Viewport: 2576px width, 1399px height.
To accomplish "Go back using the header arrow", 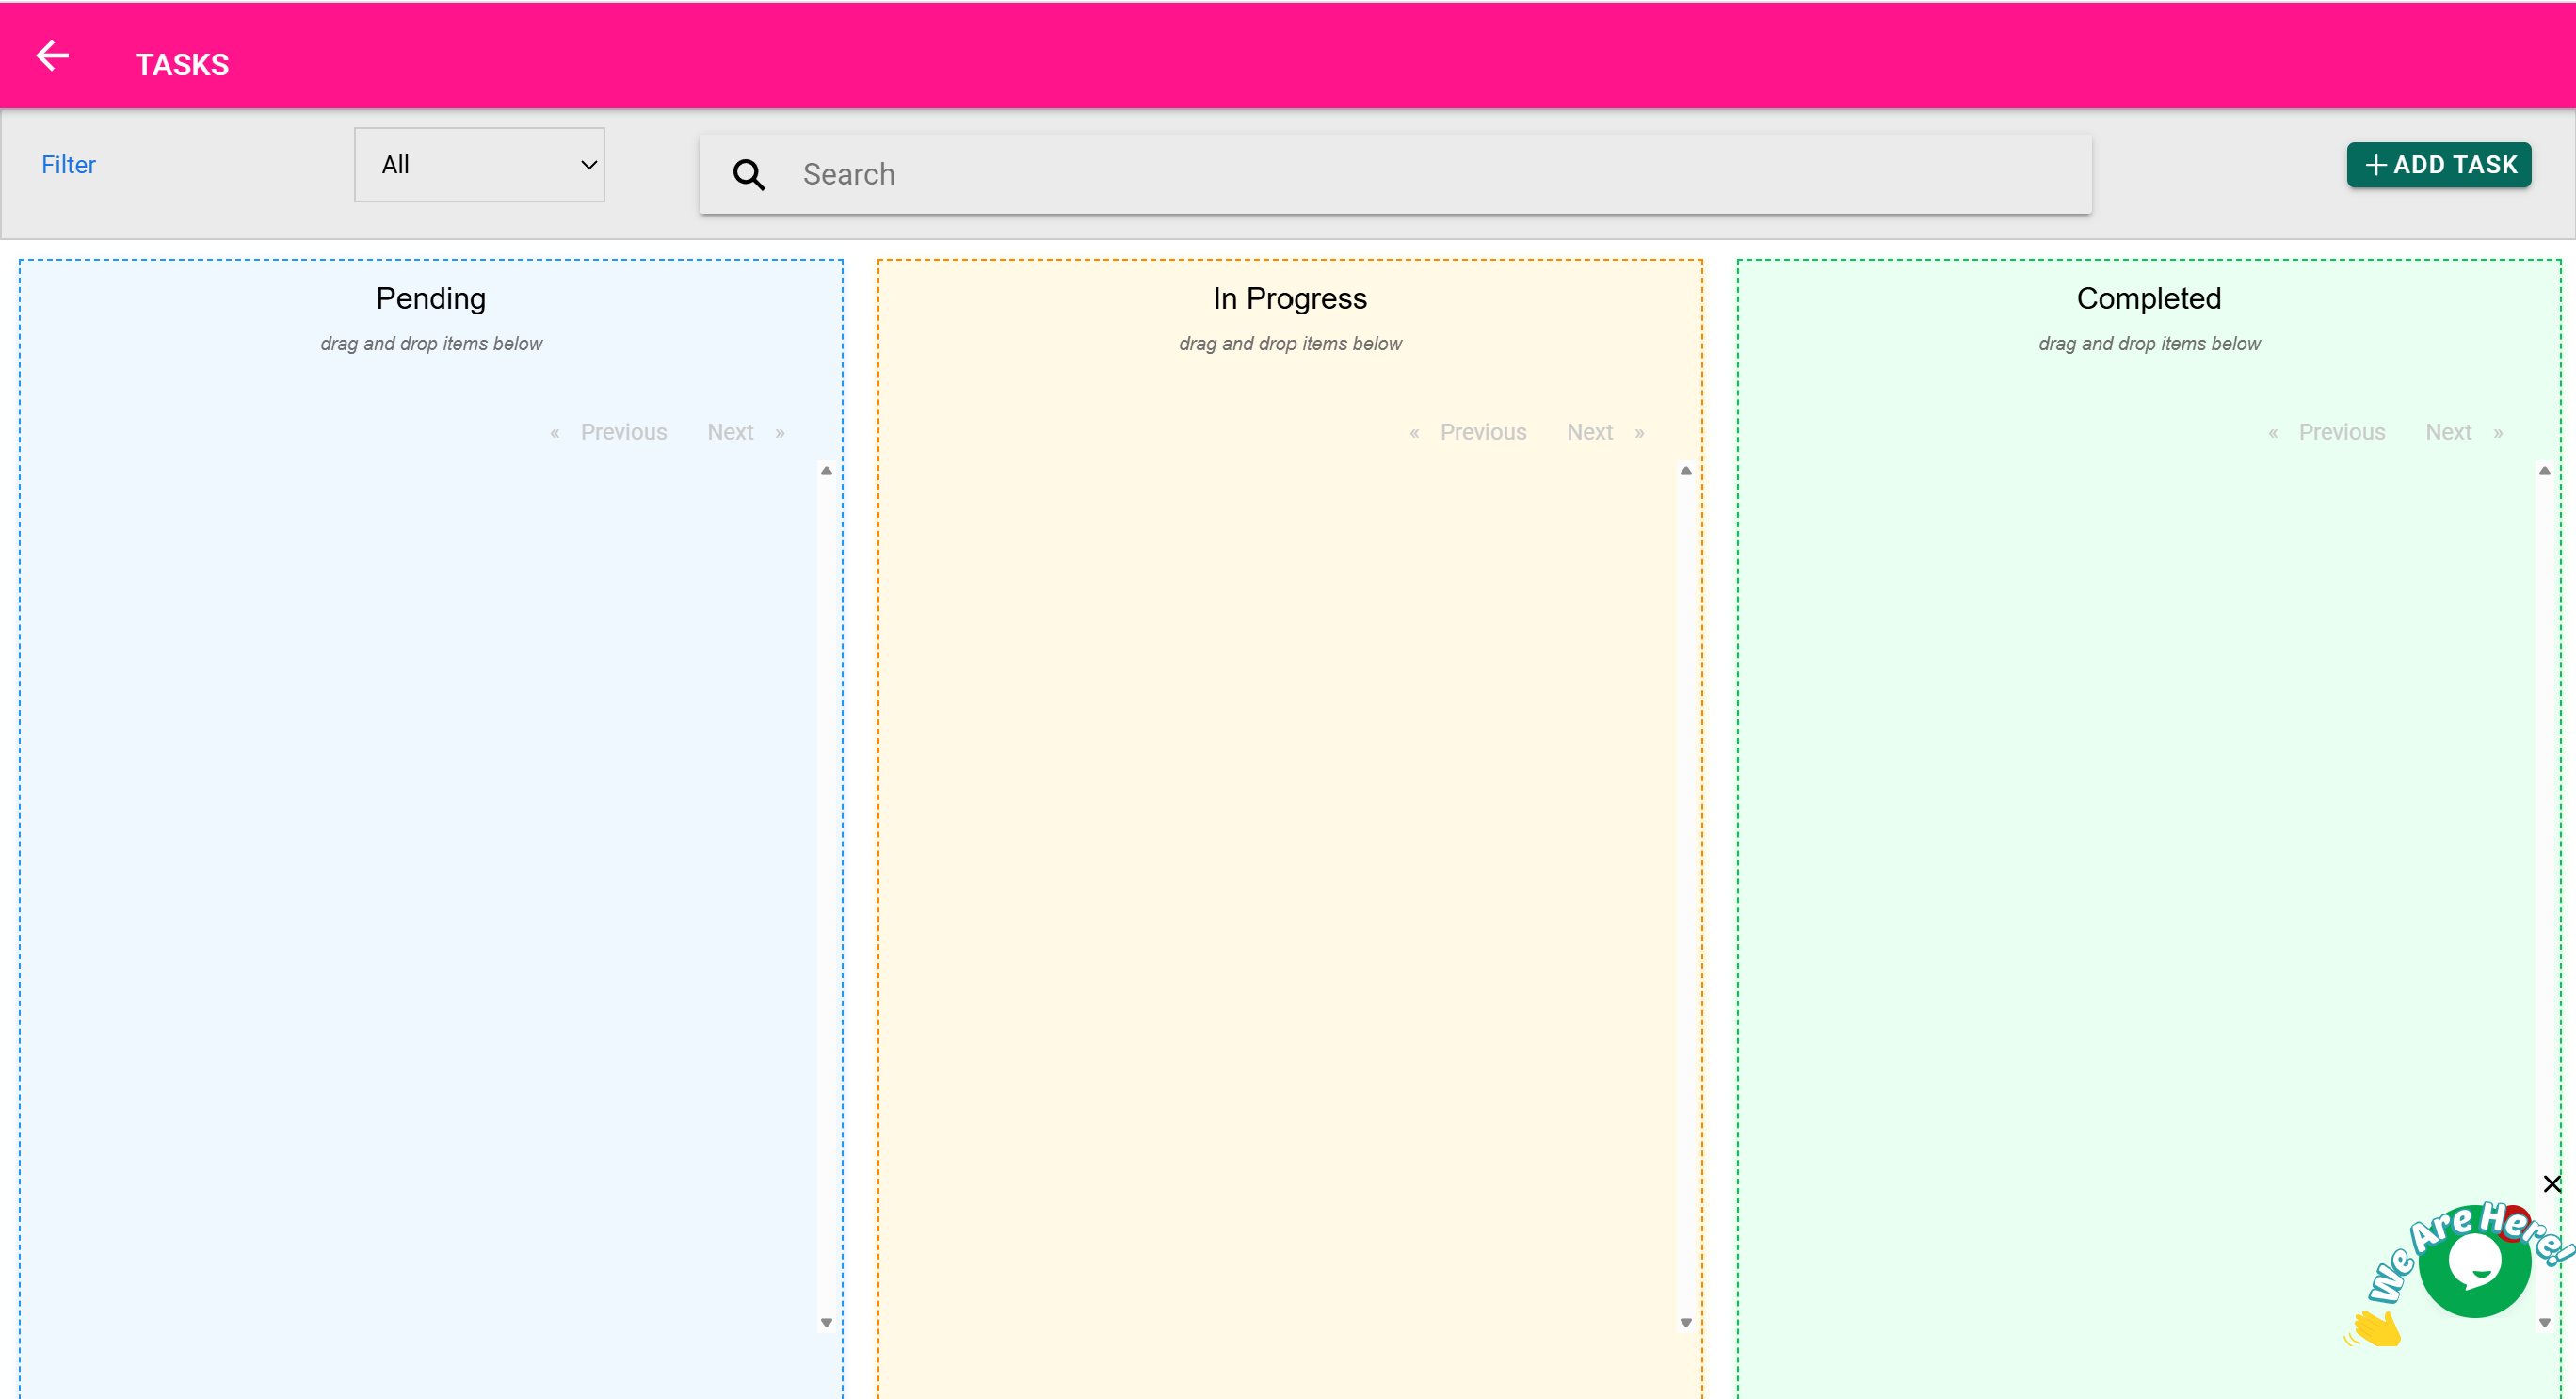I will (53, 56).
